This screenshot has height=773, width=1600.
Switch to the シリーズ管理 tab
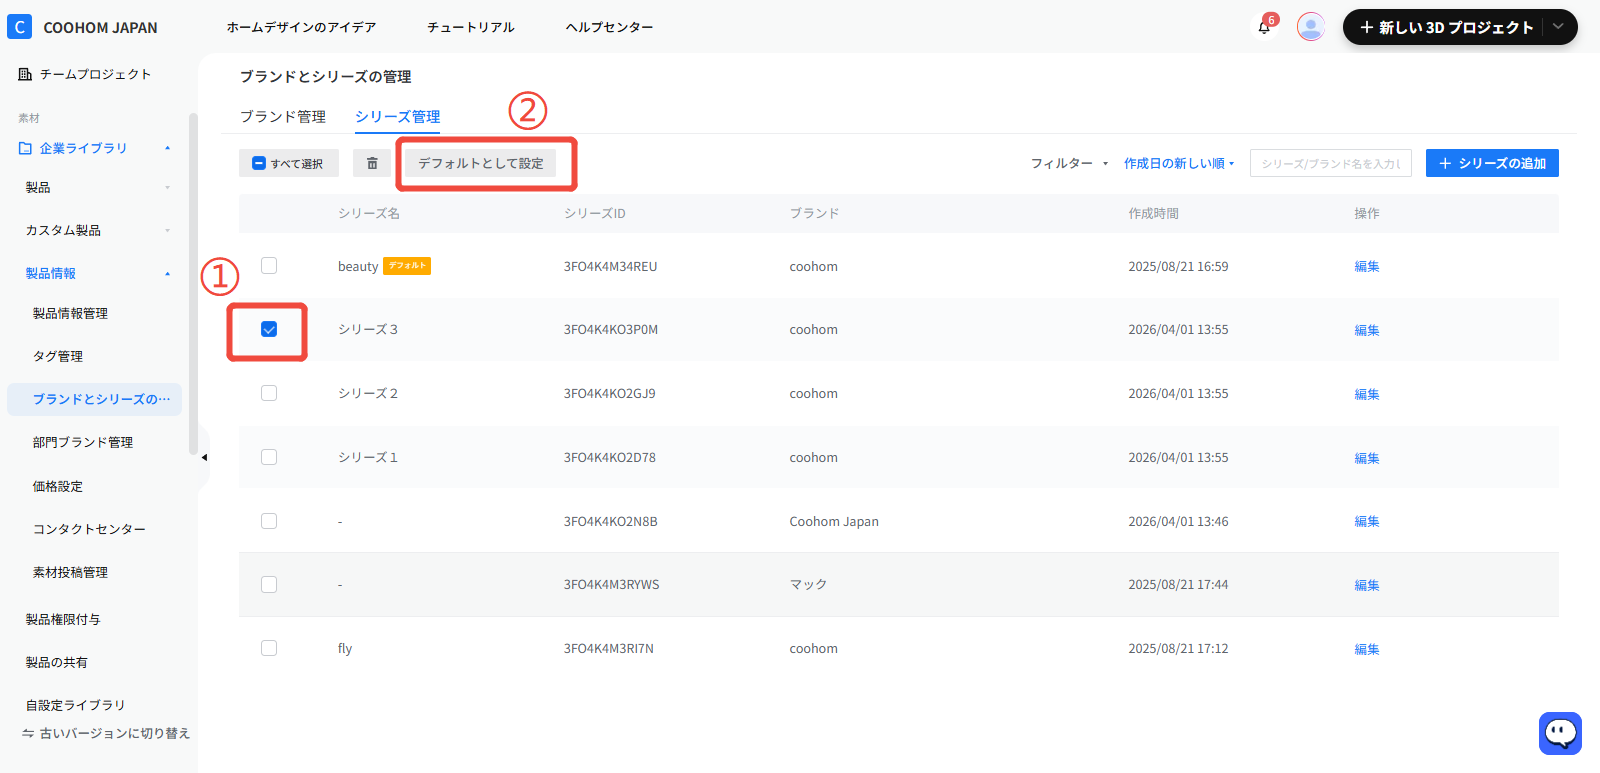(397, 116)
